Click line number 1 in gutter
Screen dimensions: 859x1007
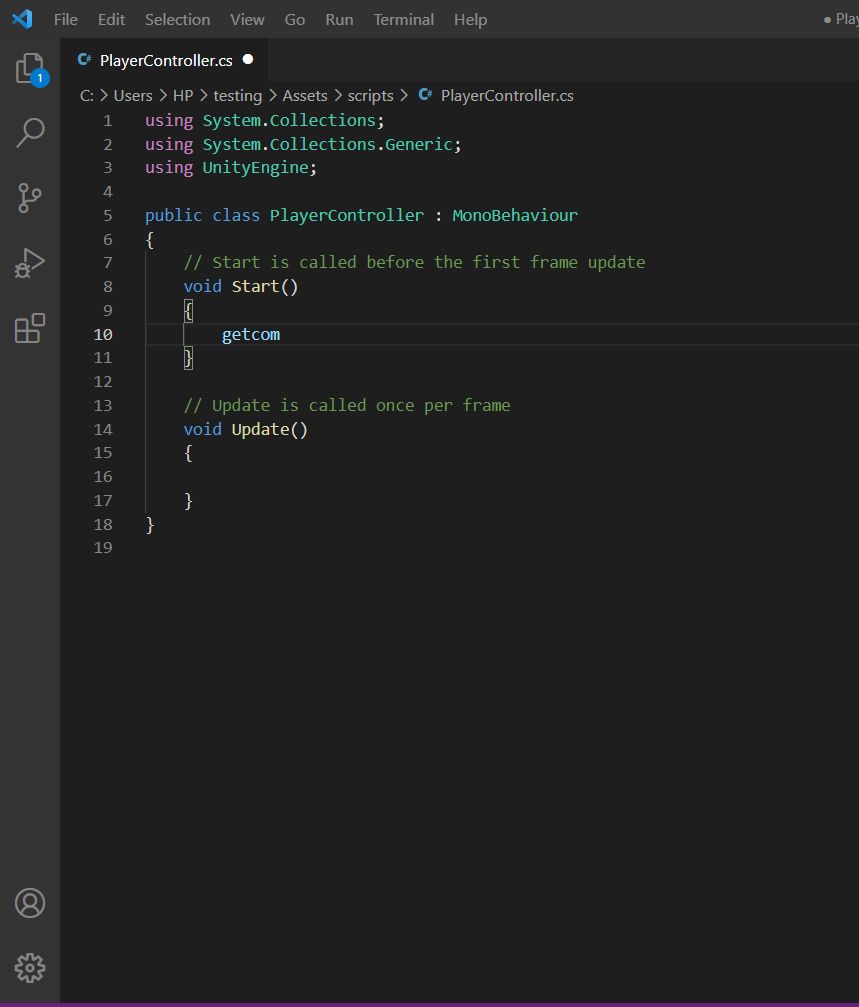(108, 121)
